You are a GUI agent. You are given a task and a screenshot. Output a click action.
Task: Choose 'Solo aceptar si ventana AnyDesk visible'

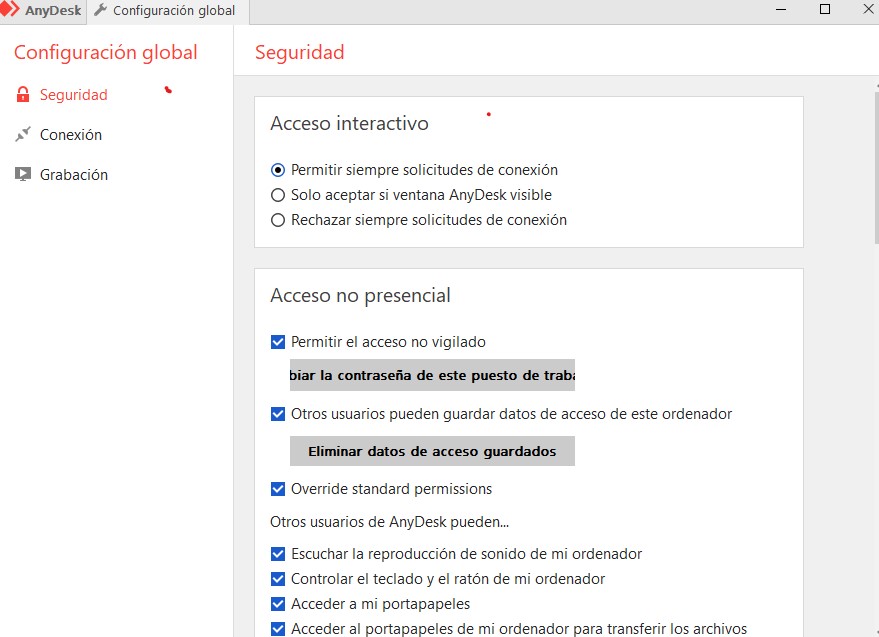(x=278, y=194)
